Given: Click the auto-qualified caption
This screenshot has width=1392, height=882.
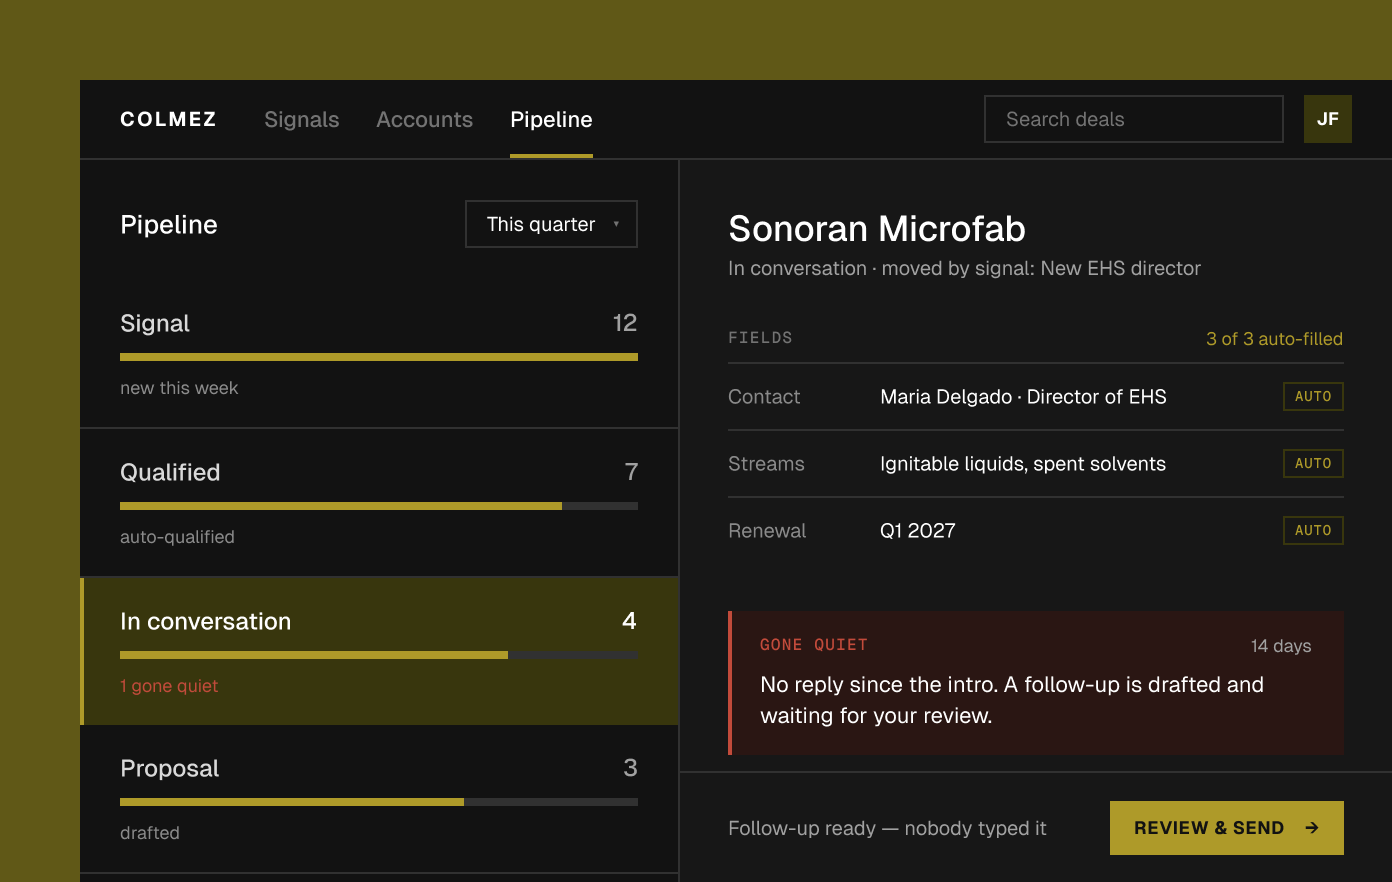Looking at the screenshot, I should coord(177,537).
